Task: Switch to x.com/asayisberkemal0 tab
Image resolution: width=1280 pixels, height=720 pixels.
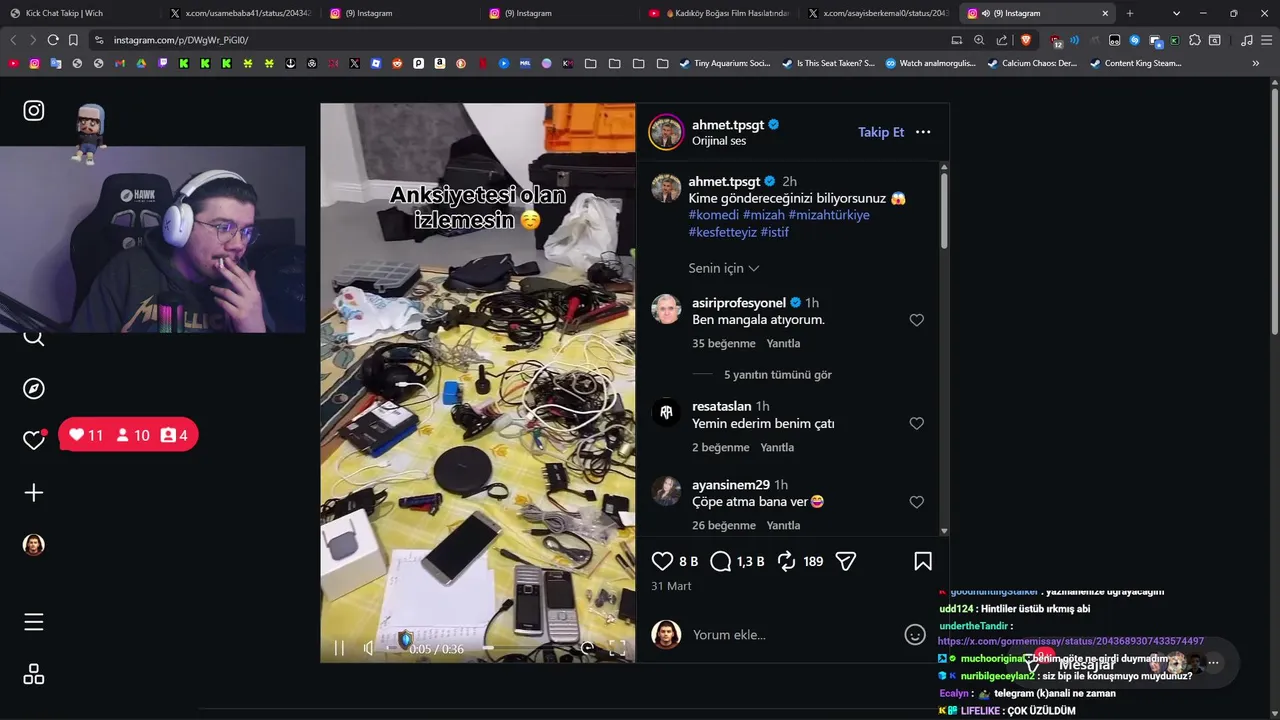Action: pos(878,13)
